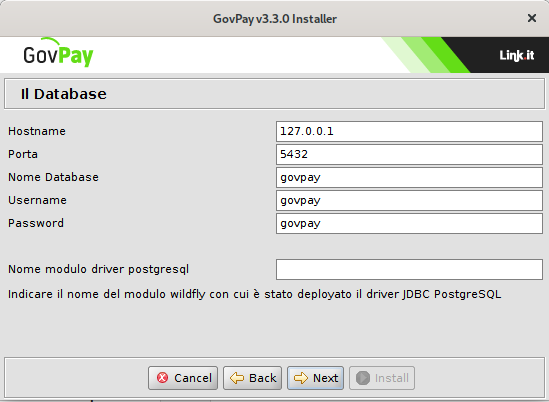Click the disabled Install button
Screen dimensions: 549x402
(382, 378)
